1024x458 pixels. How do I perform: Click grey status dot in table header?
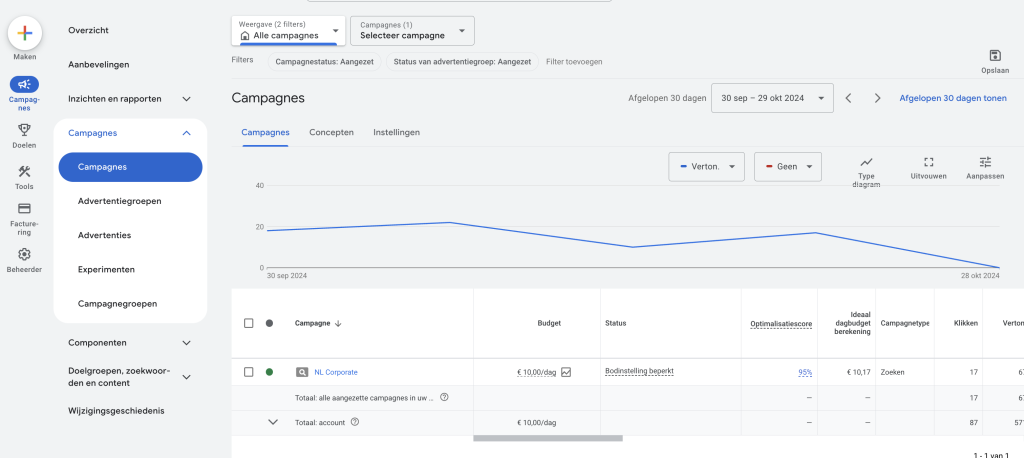(x=269, y=323)
